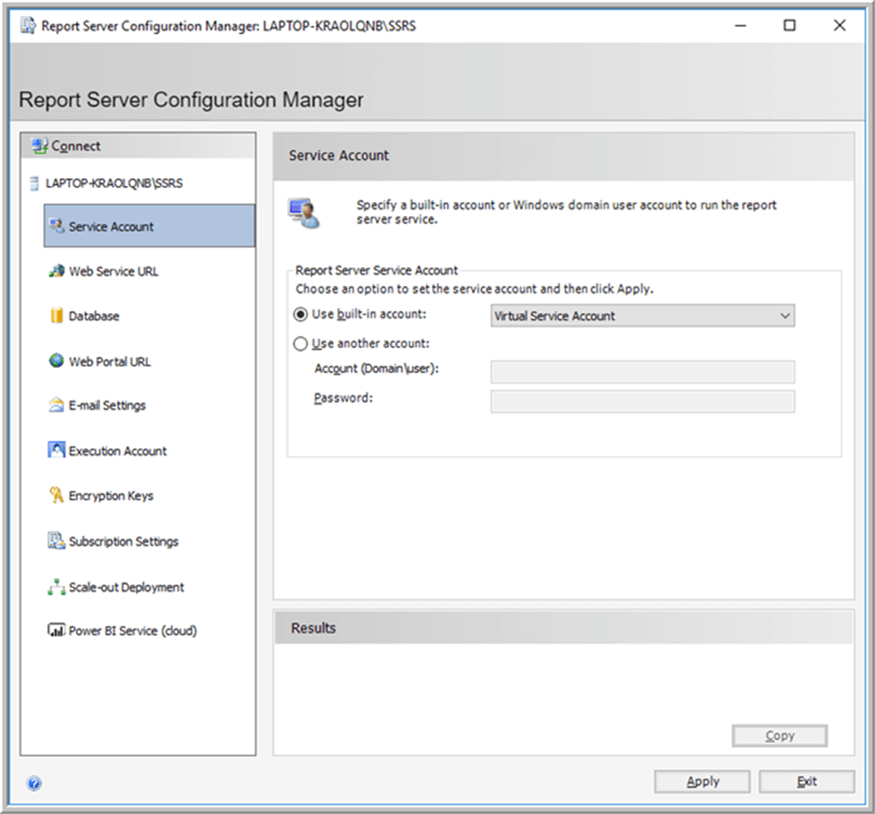Click the Service Account sidebar icon
This screenshot has width=875, height=814.
point(56,226)
